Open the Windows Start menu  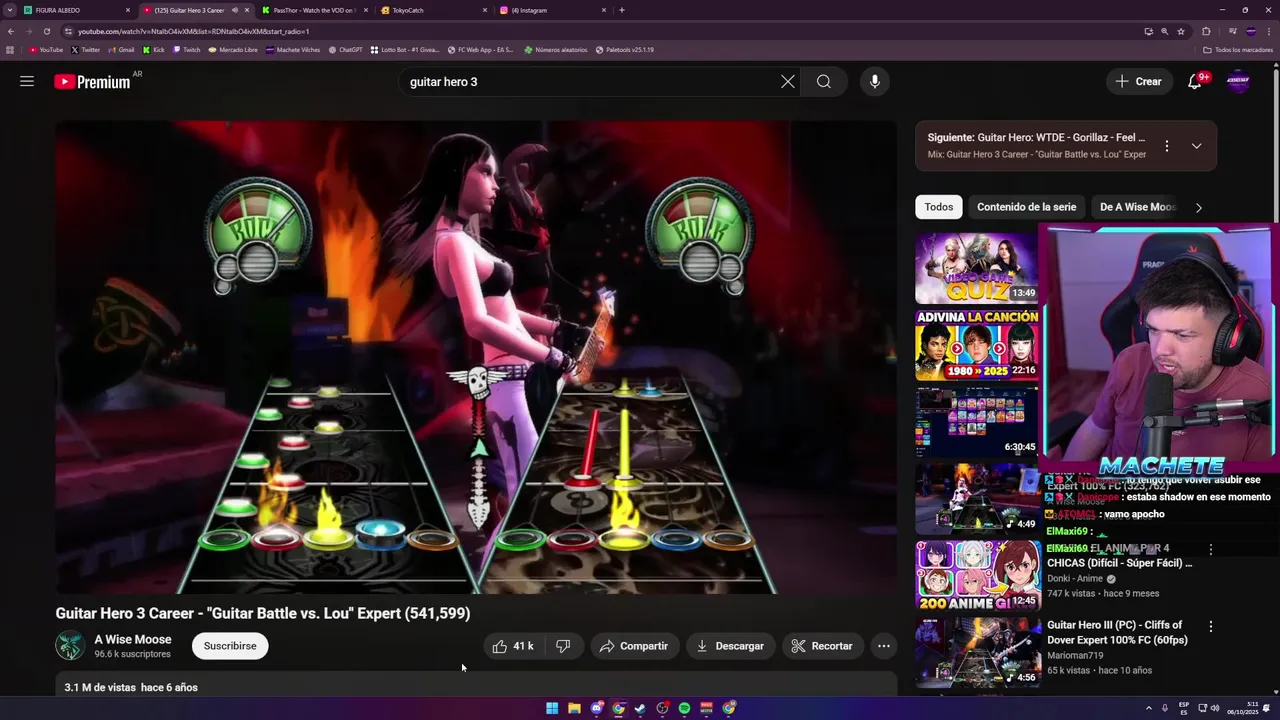click(x=552, y=708)
